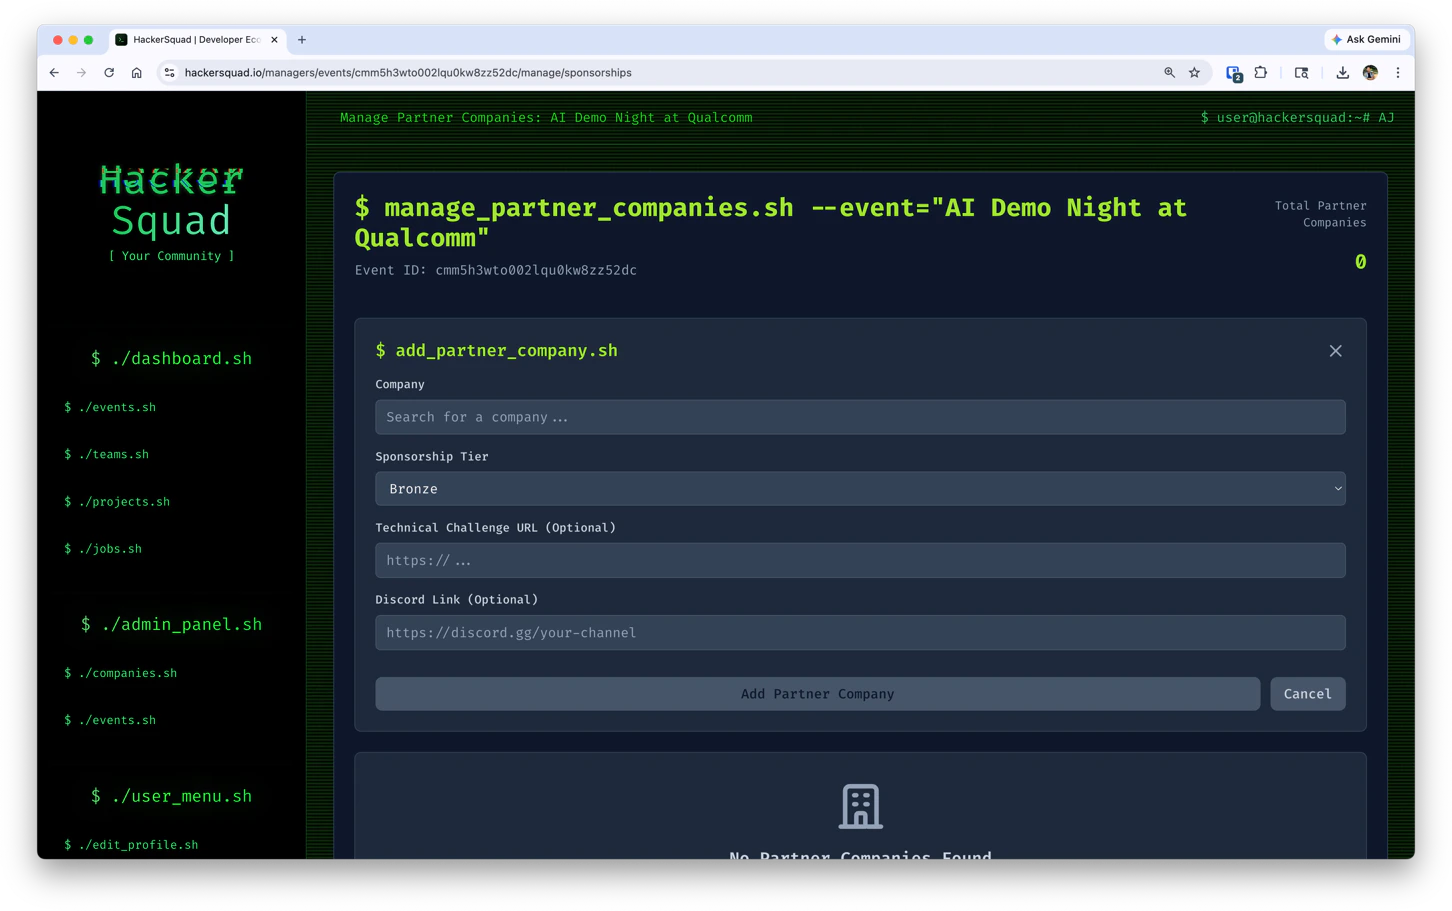This screenshot has width=1452, height=911.
Task: Click the Discord Link input field
Action: [860, 633]
